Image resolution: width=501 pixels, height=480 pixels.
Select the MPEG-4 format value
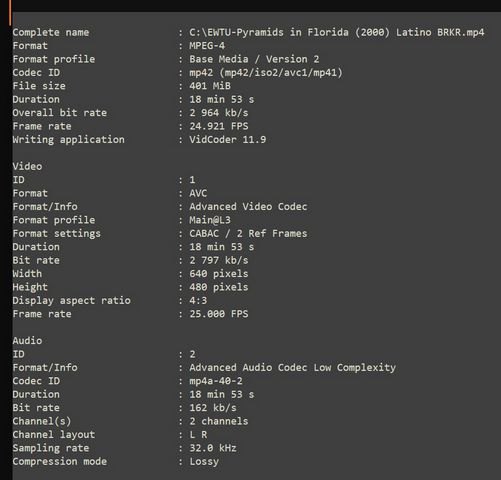[x=207, y=46]
